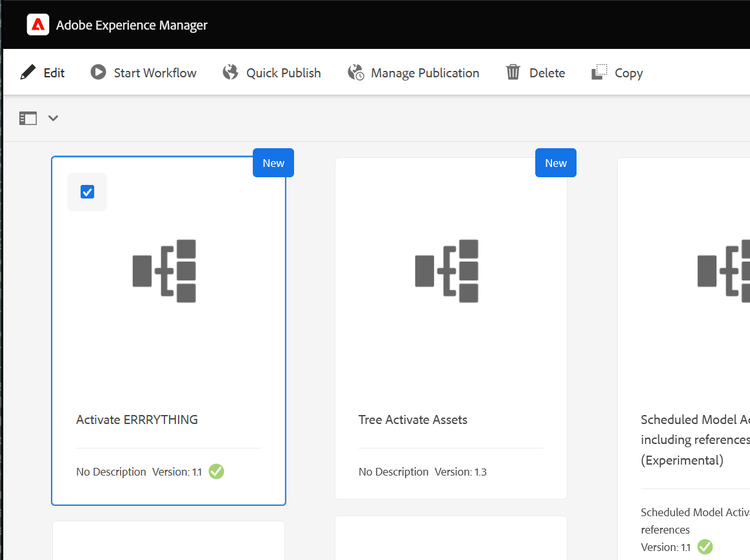This screenshot has width=750, height=560.
Task: Open Adobe Experience Manager home link
Action: 132,25
